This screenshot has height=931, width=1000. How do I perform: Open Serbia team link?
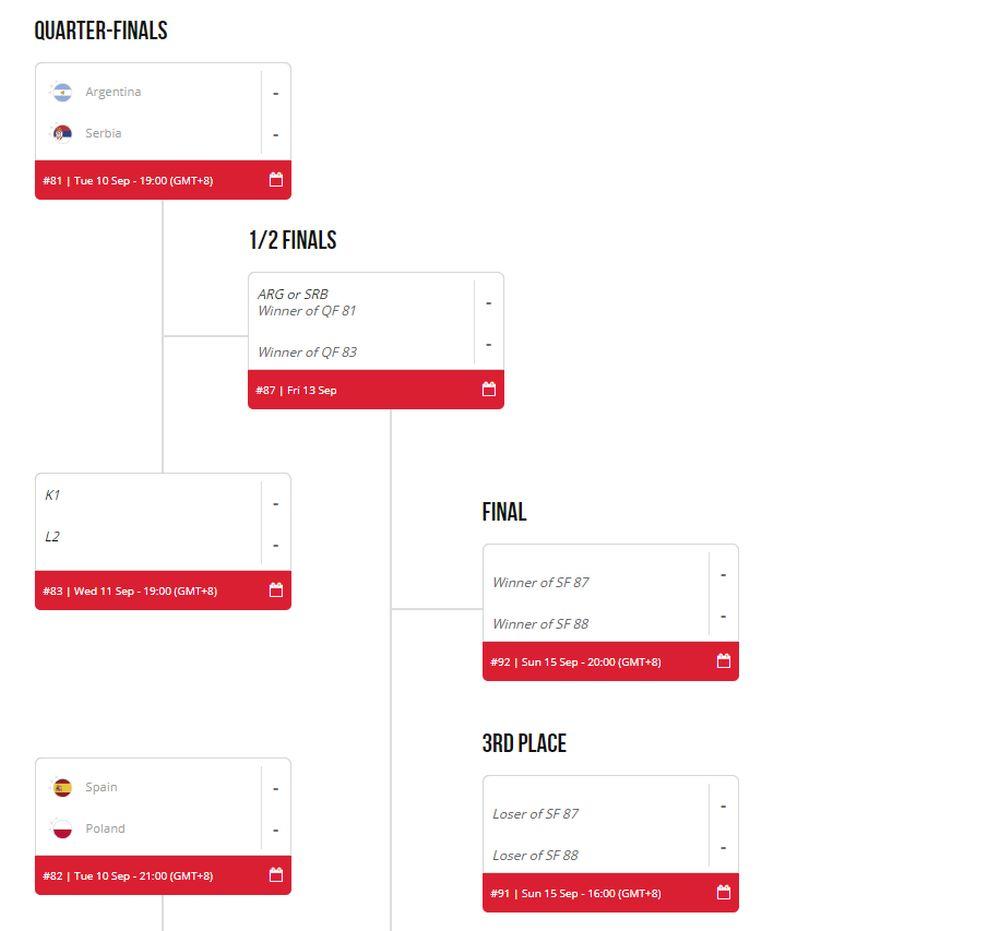pos(103,133)
